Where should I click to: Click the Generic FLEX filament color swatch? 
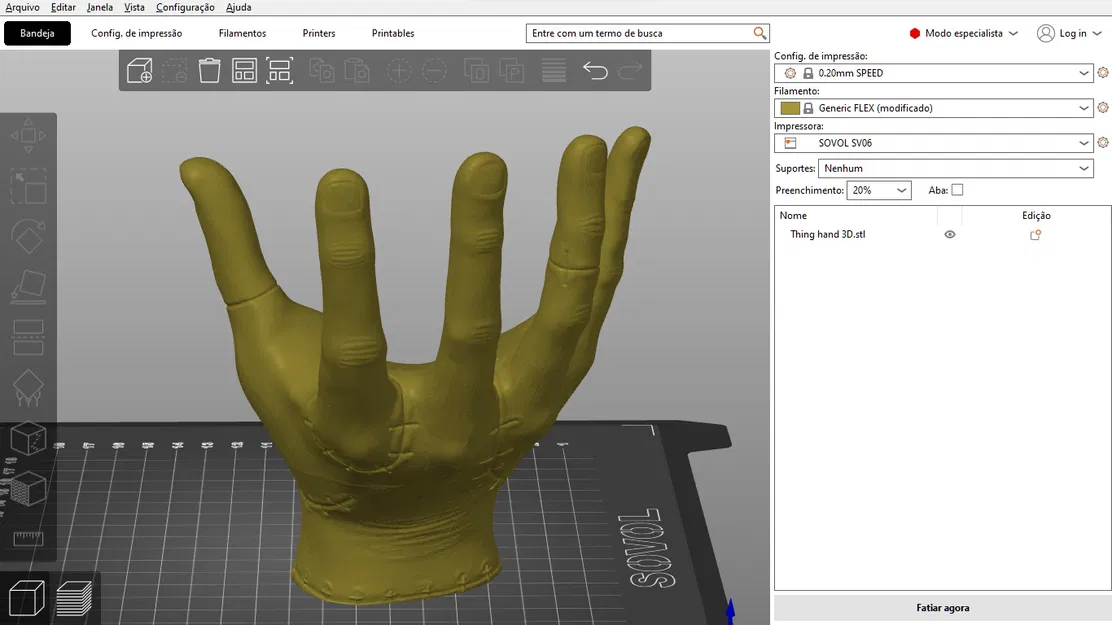[790, 108]
